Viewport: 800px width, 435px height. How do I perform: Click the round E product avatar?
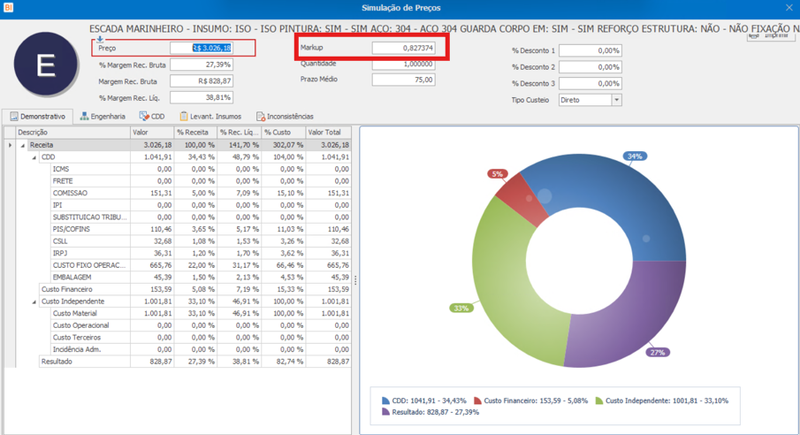point(45,64)
